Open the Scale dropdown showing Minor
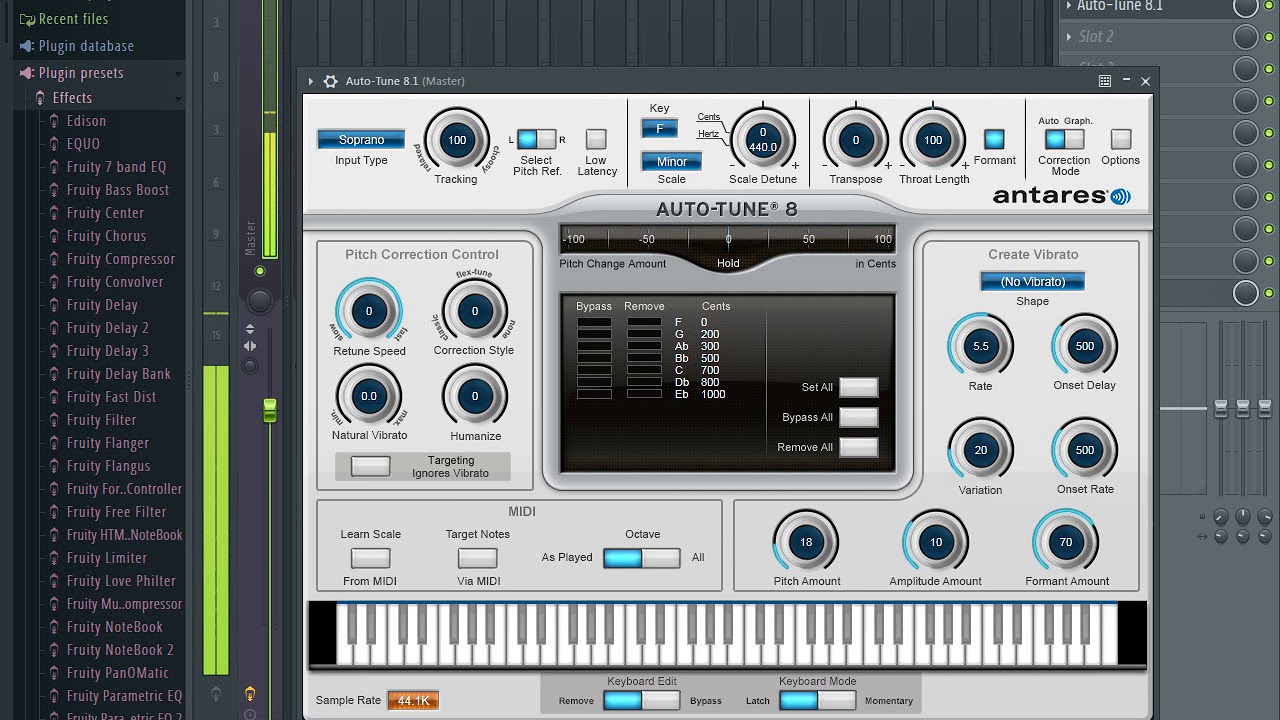1280x720 pixels. tap(671, 161)
